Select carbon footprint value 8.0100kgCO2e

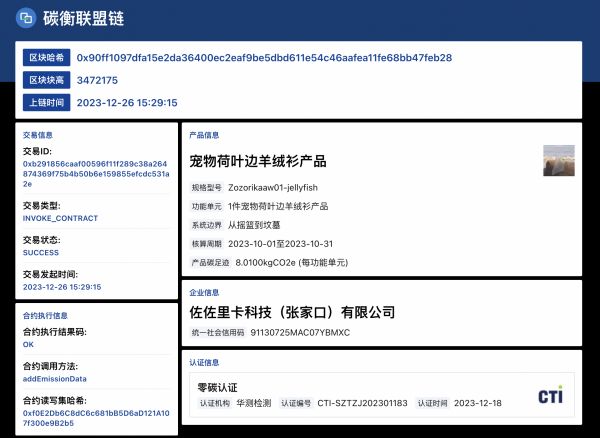click(266, 262)
